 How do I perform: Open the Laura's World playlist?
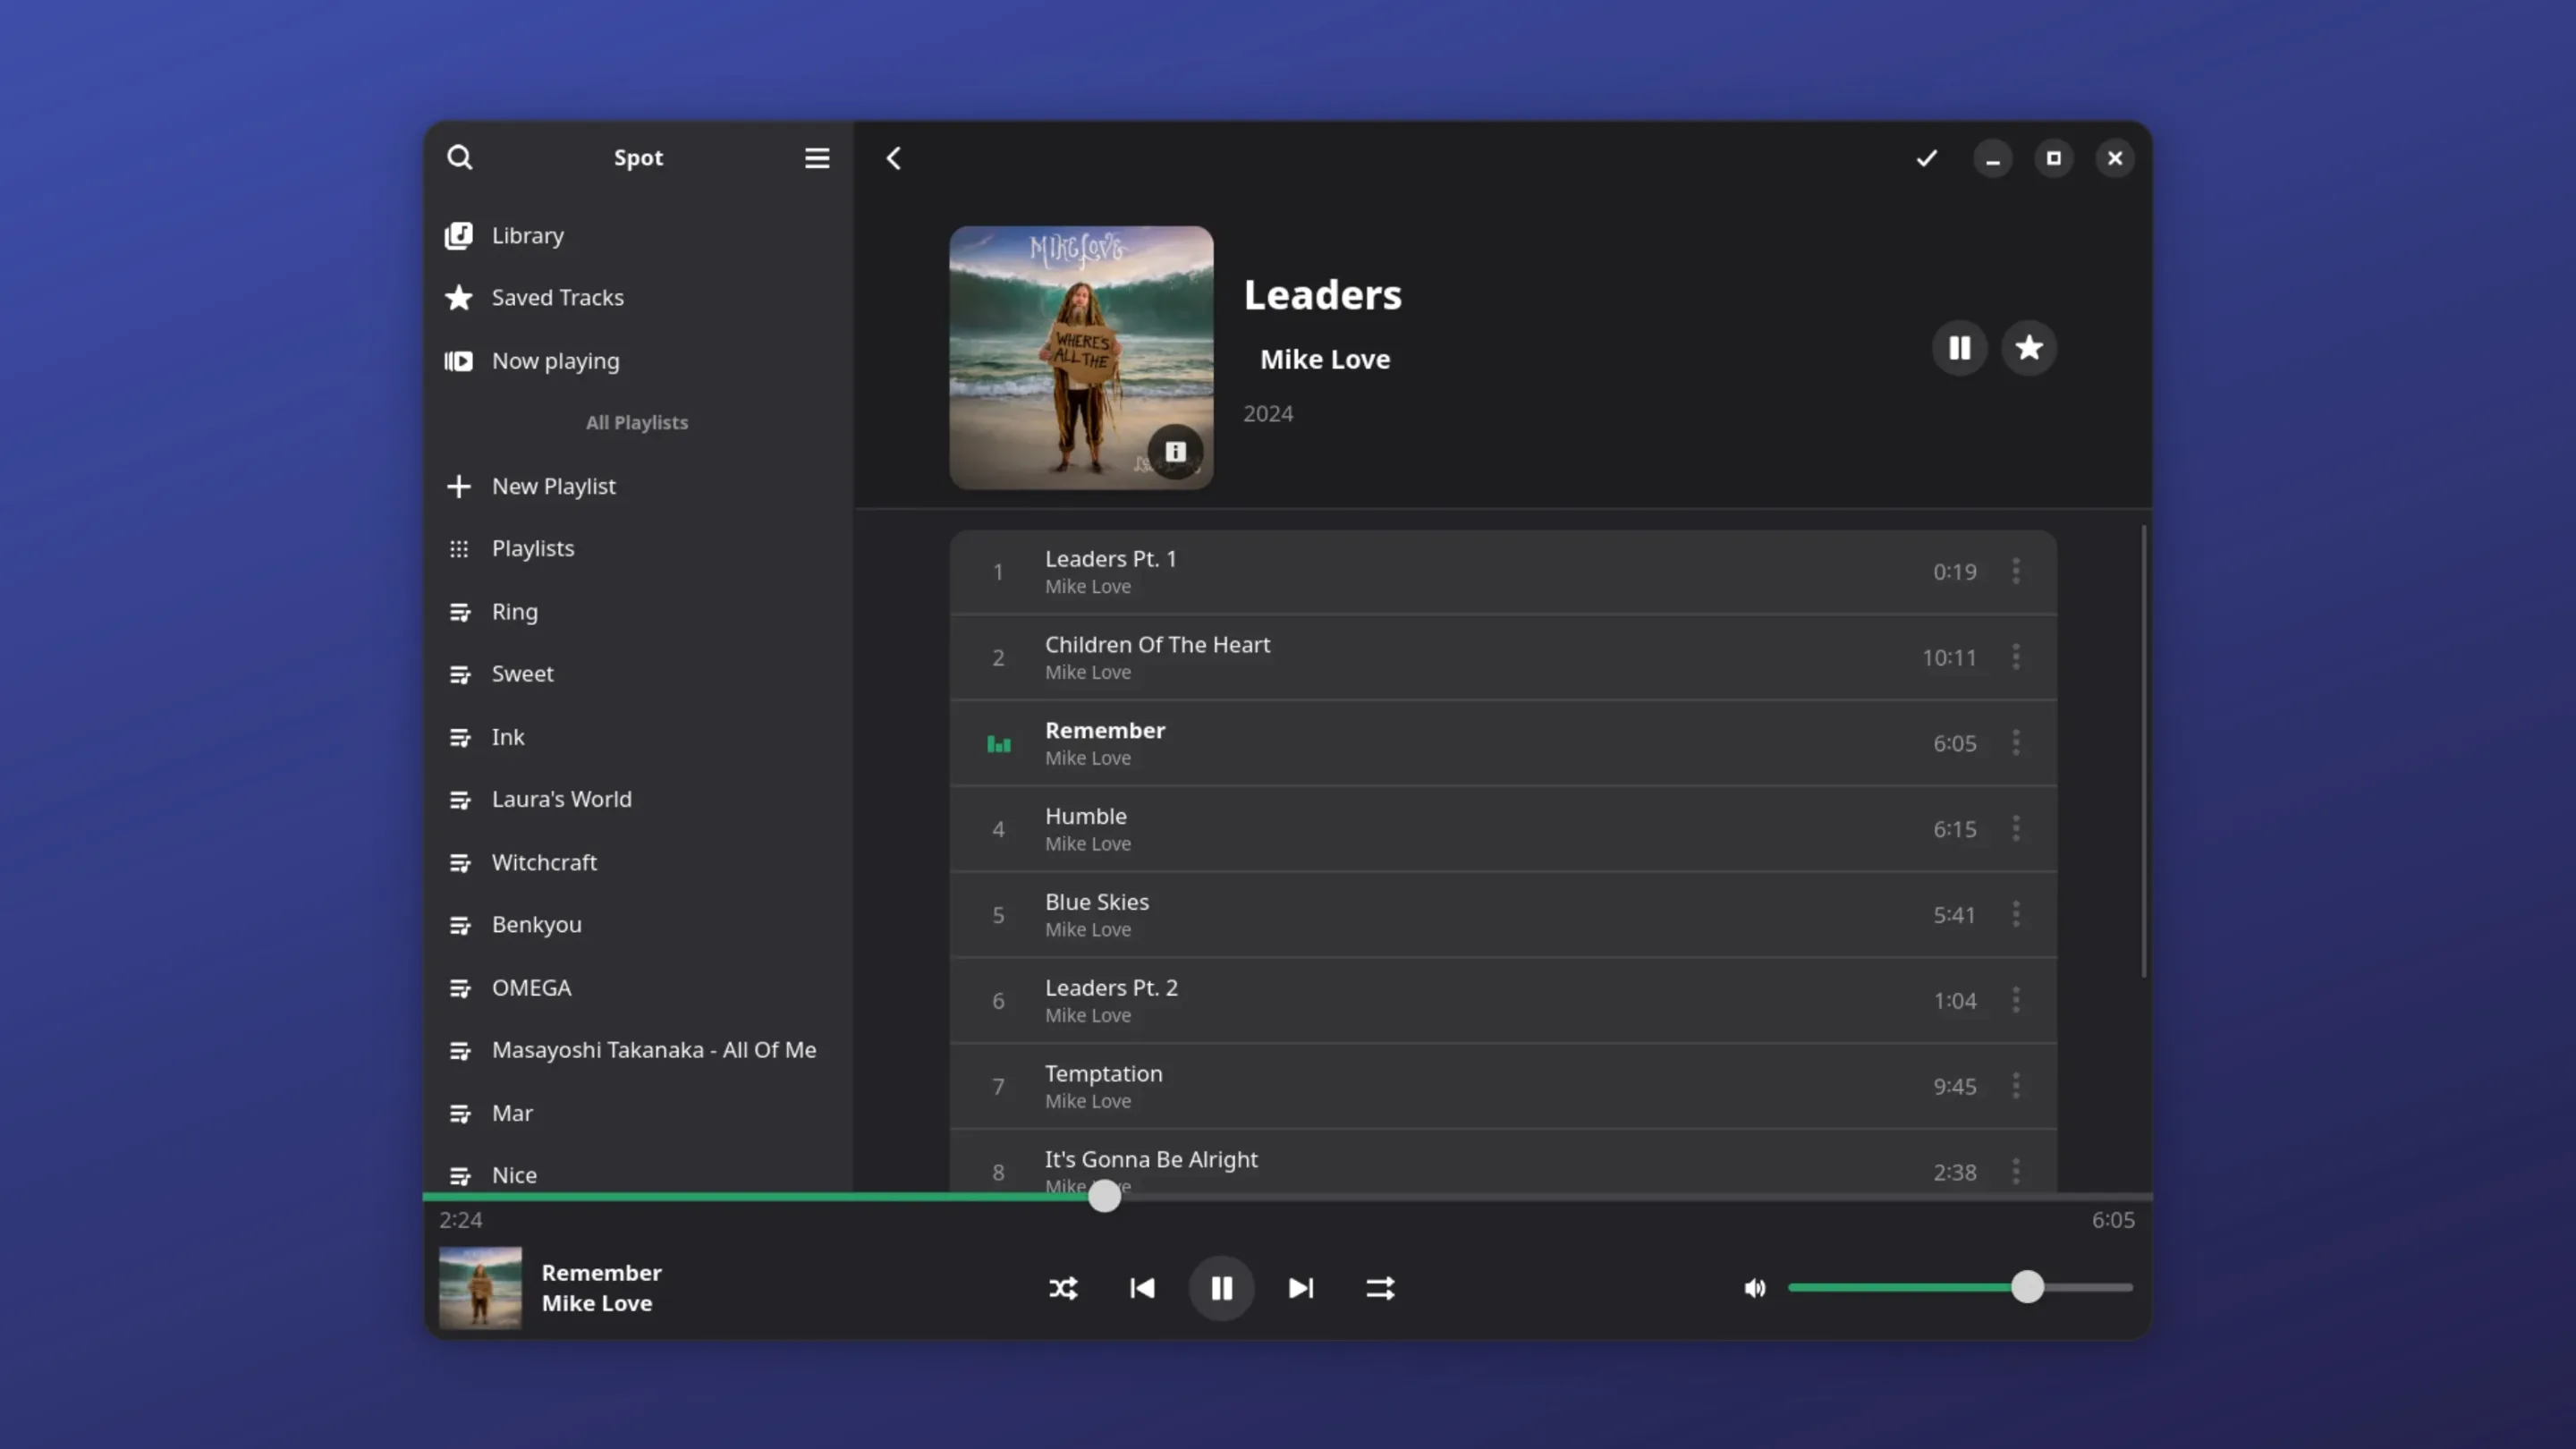click(x=562, y=799)
